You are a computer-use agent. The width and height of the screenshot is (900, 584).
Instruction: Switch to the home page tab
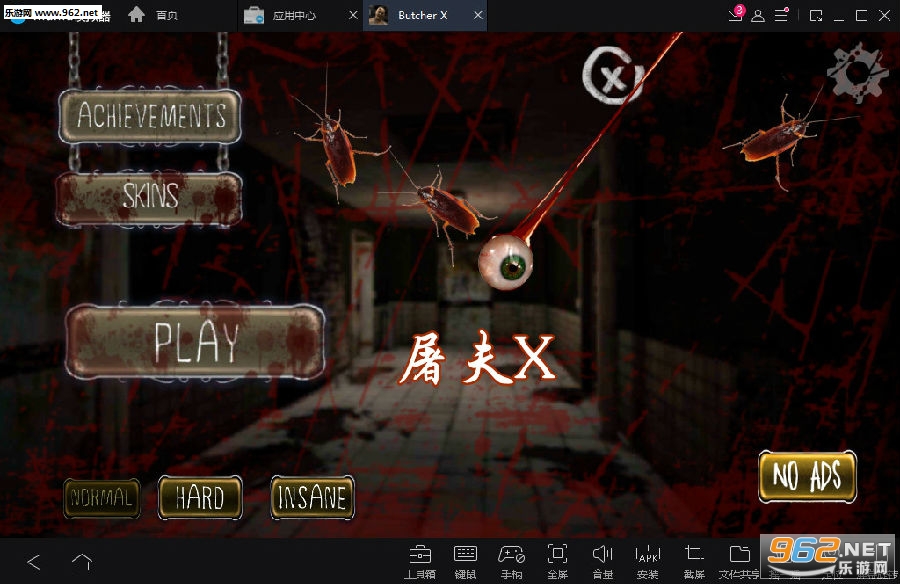[153, 16]
